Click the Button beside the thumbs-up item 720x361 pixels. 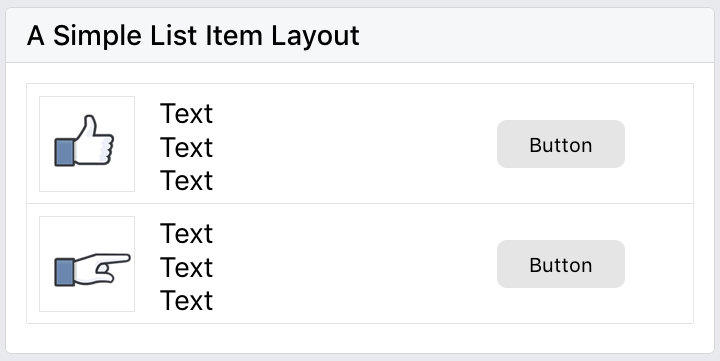[561, 144]
